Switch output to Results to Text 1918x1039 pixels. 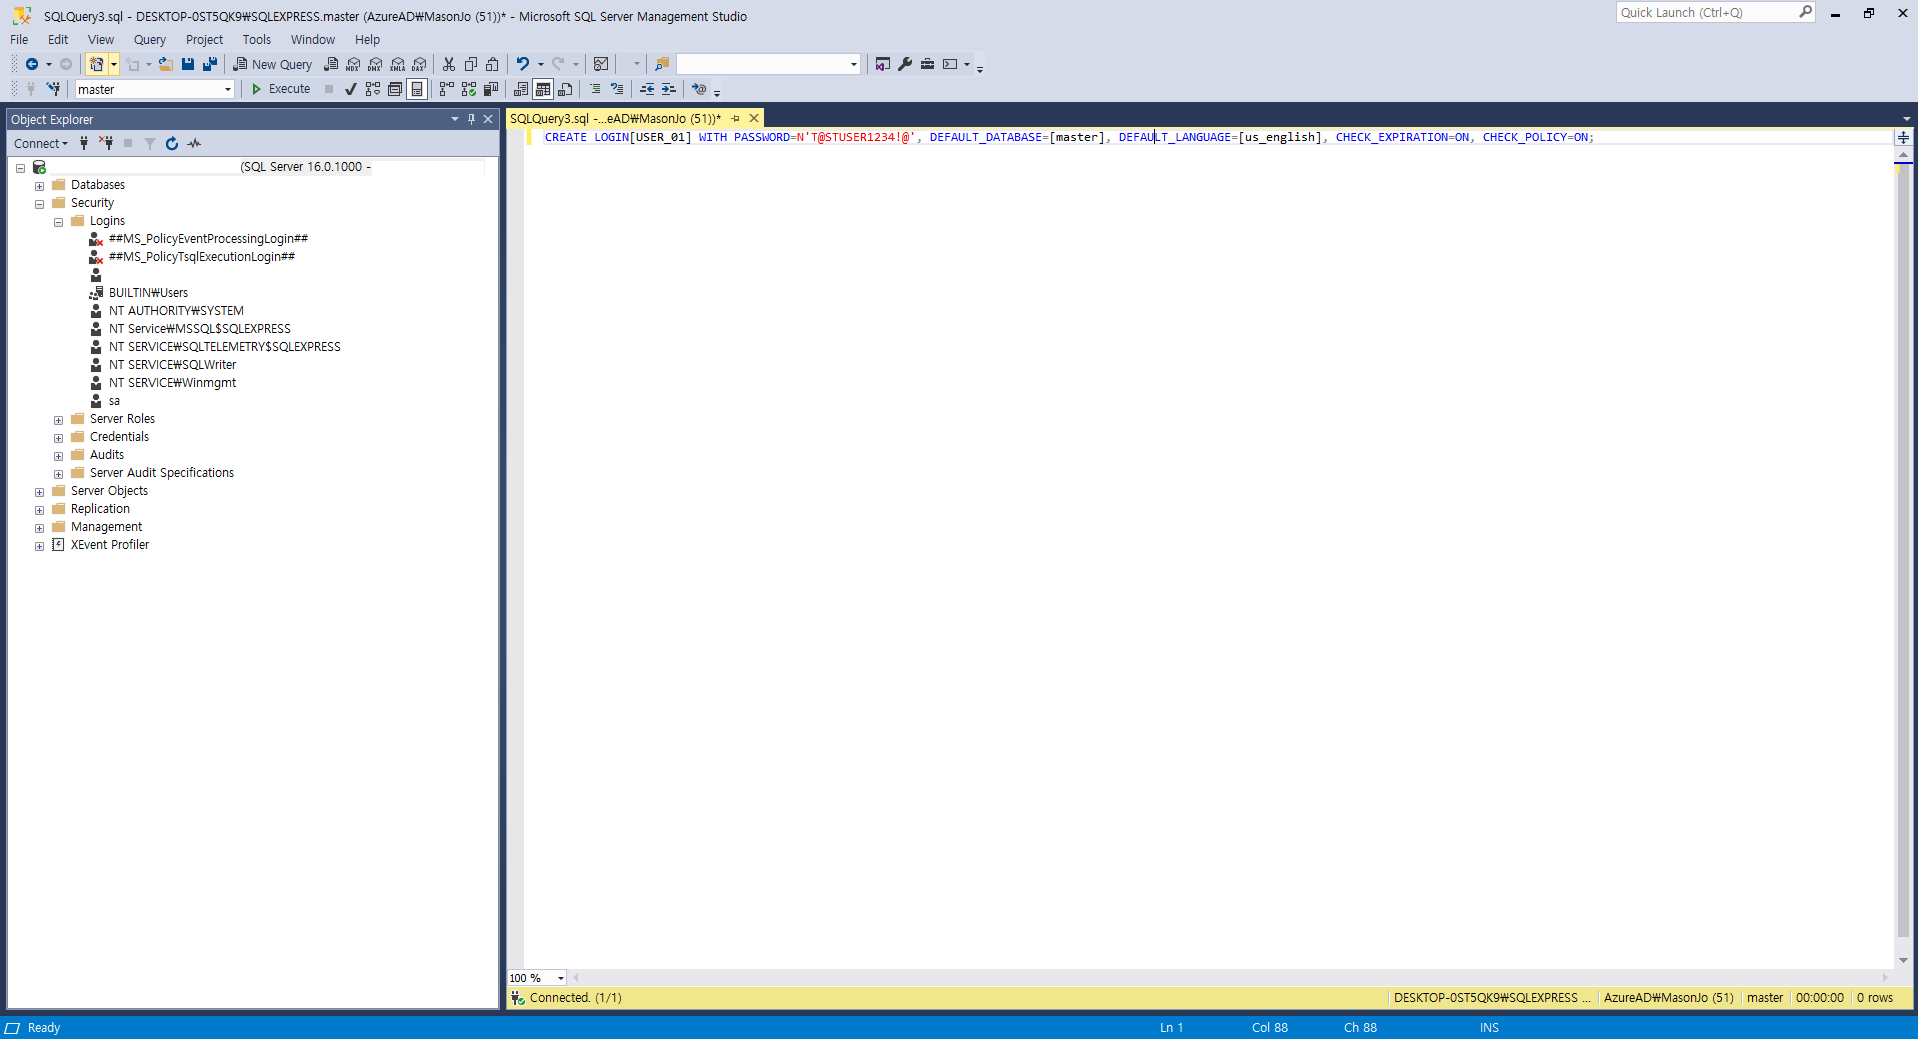pyautogui.click(x=521, y=89)
